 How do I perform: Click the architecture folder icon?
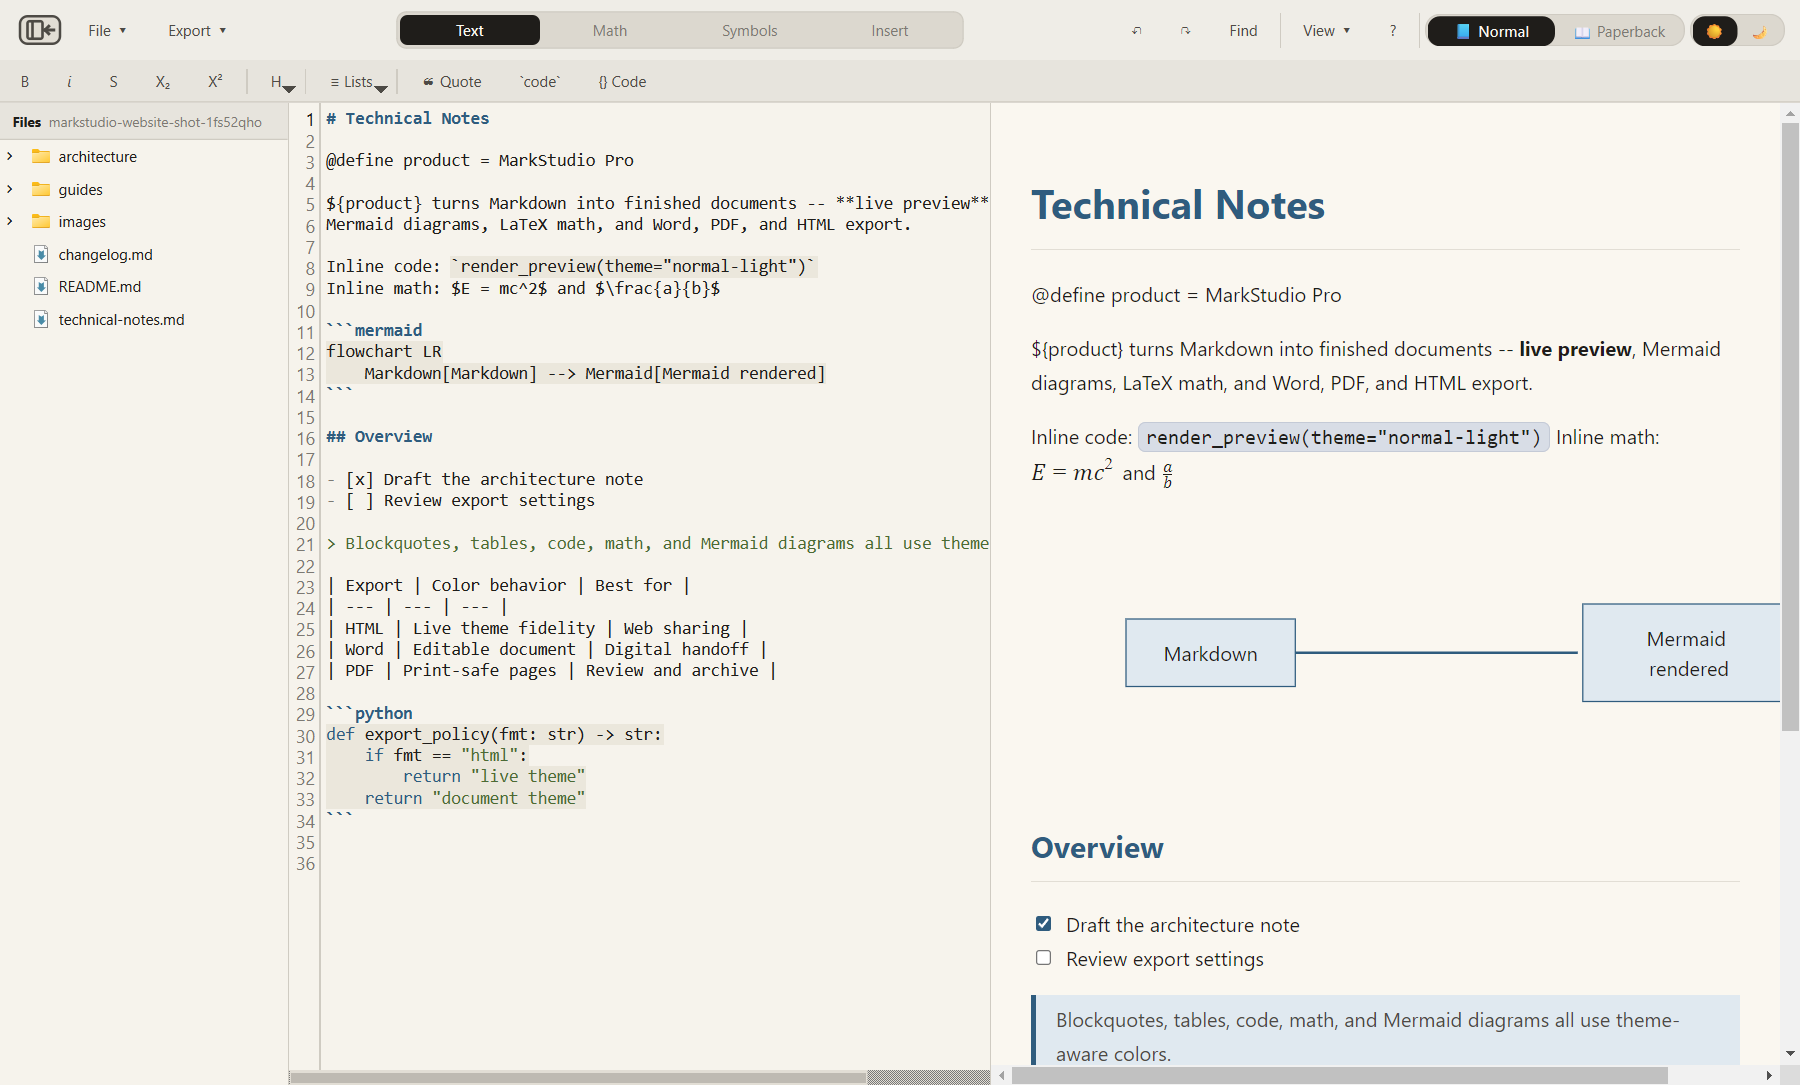click(41, 156)
